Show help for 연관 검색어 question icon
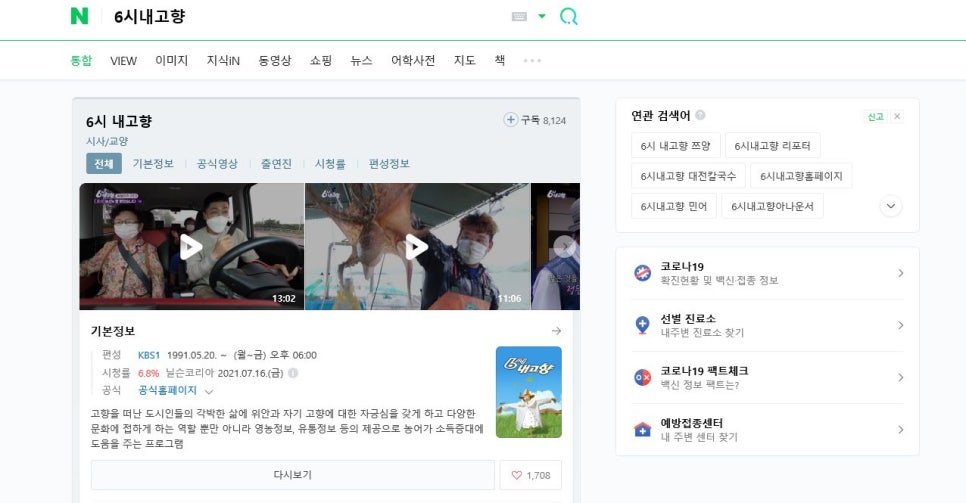The image size is (966, 503). (x=700, y=115)
